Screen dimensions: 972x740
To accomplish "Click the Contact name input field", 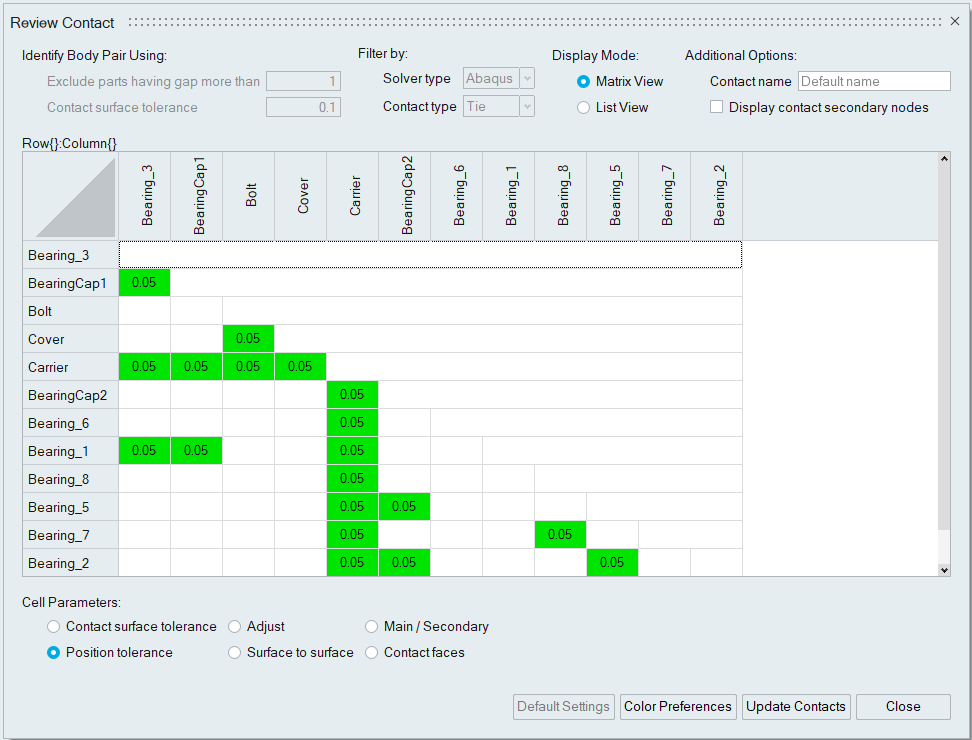I will pos(873,82).
